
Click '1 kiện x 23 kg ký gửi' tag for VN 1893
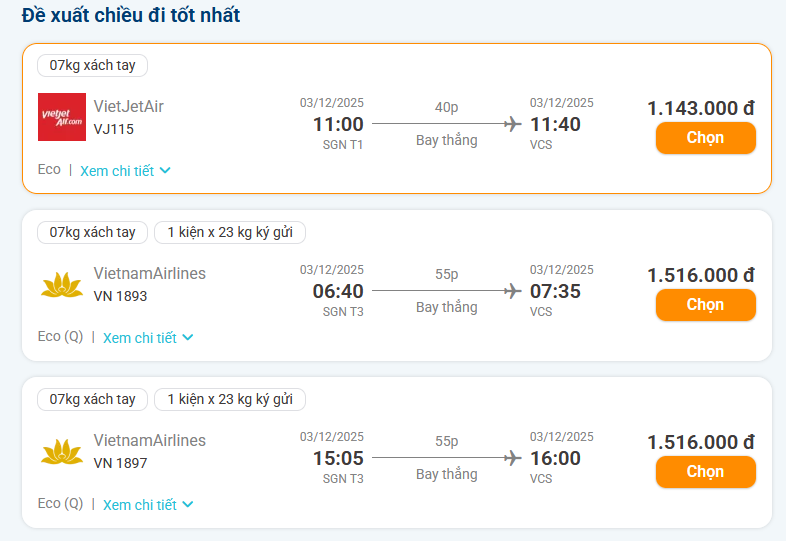pos(230,233)
